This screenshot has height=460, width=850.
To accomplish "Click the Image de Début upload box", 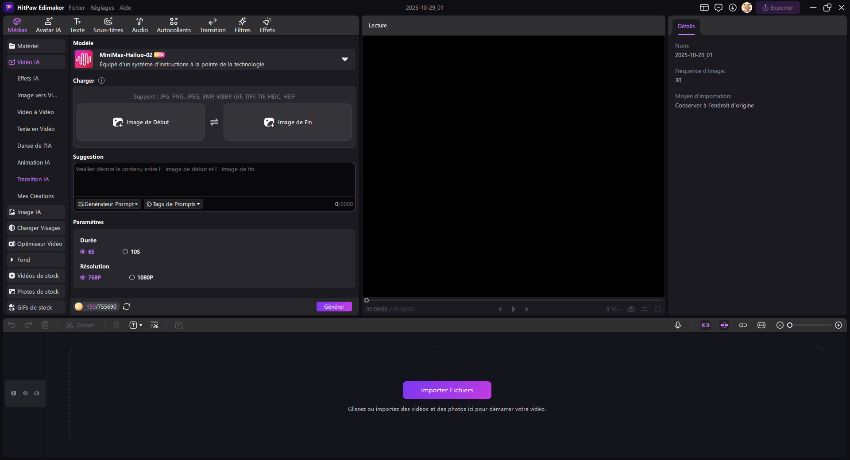I will 140,122.
